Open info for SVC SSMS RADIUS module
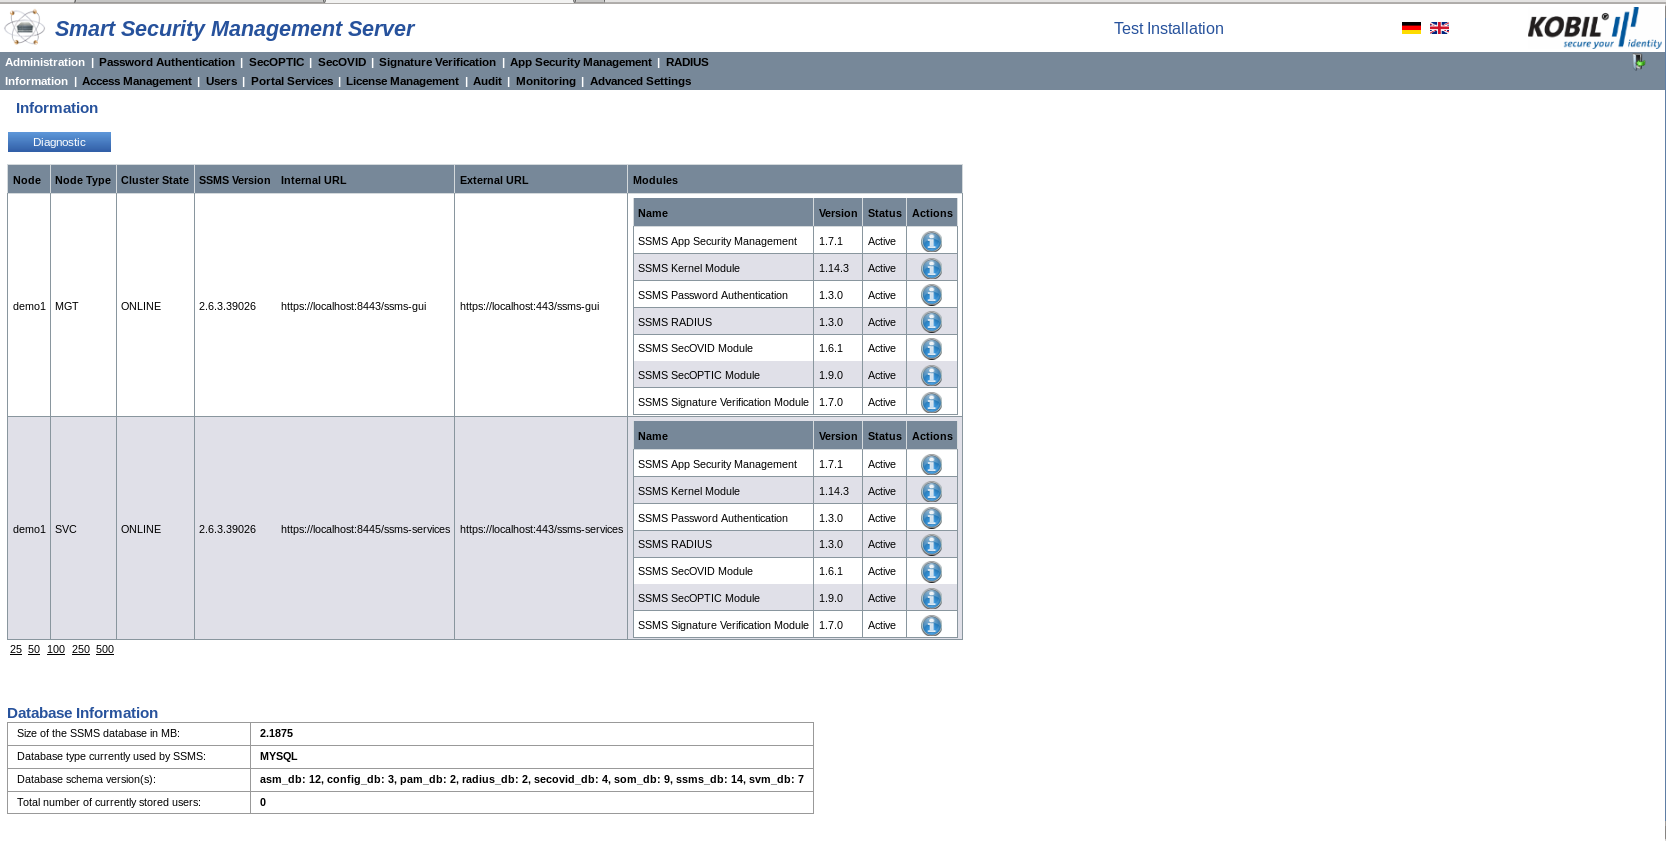Viewport: 1666px width, 841px height. pos(931,545)
